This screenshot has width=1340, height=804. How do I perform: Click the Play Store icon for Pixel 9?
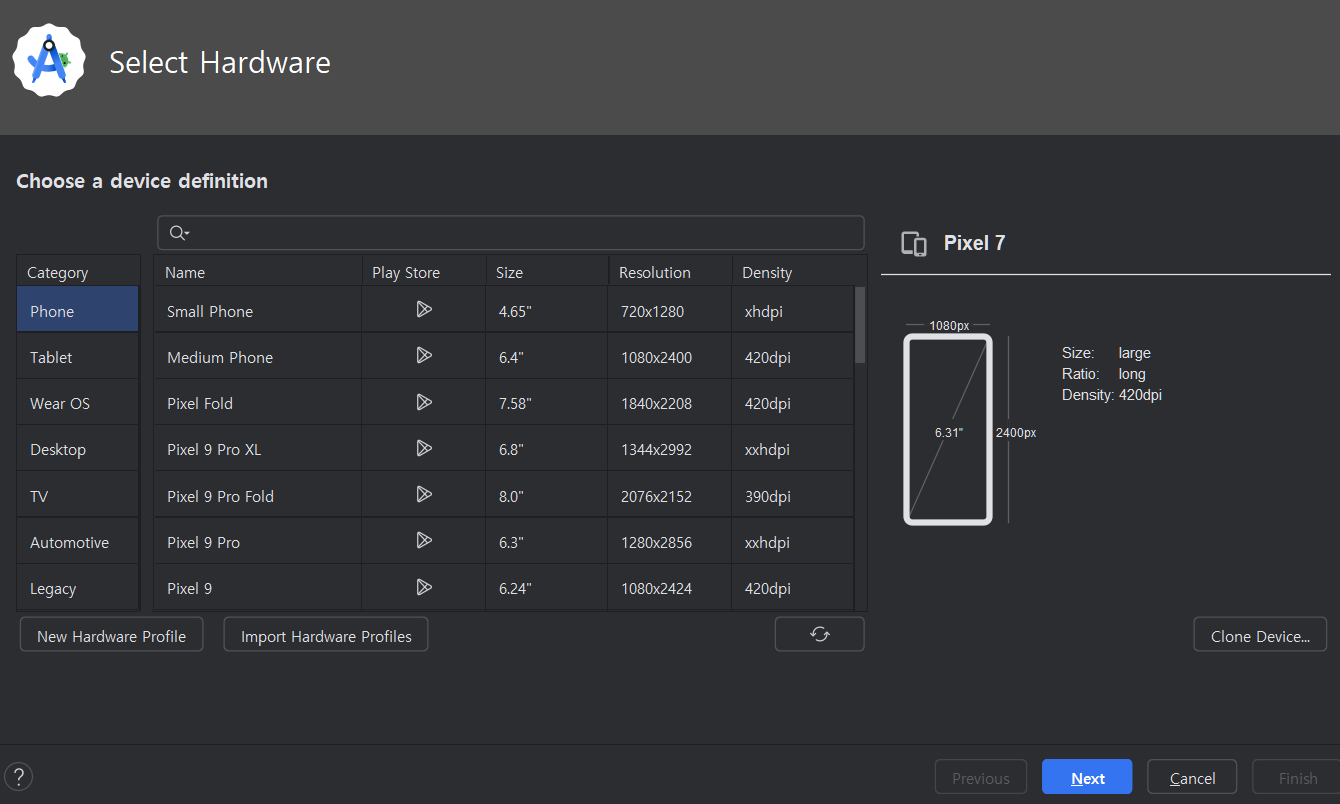click(424, 587)
